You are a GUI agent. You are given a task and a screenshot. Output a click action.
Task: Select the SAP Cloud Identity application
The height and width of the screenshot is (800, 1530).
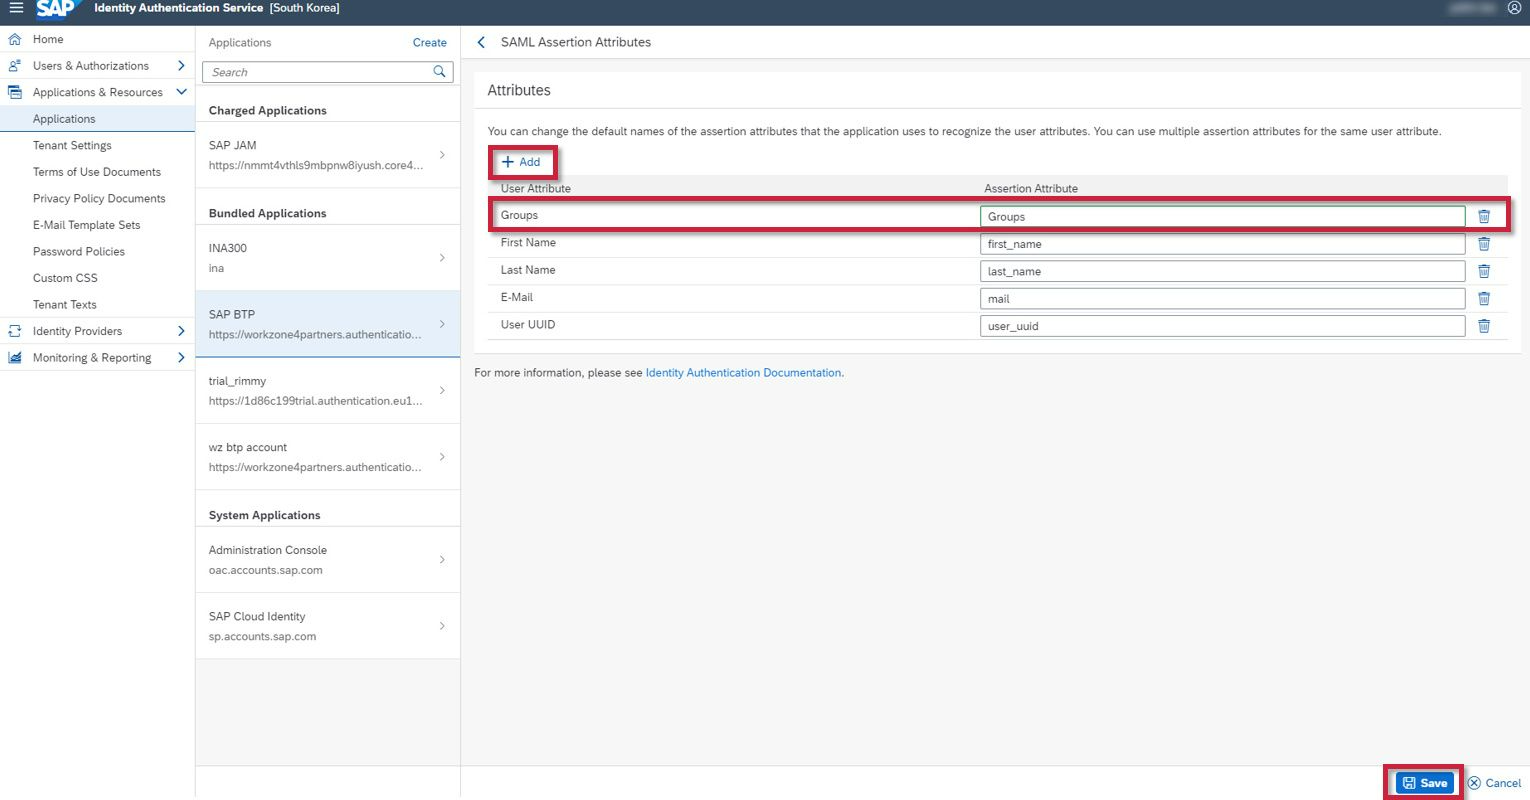pos(327,626)
